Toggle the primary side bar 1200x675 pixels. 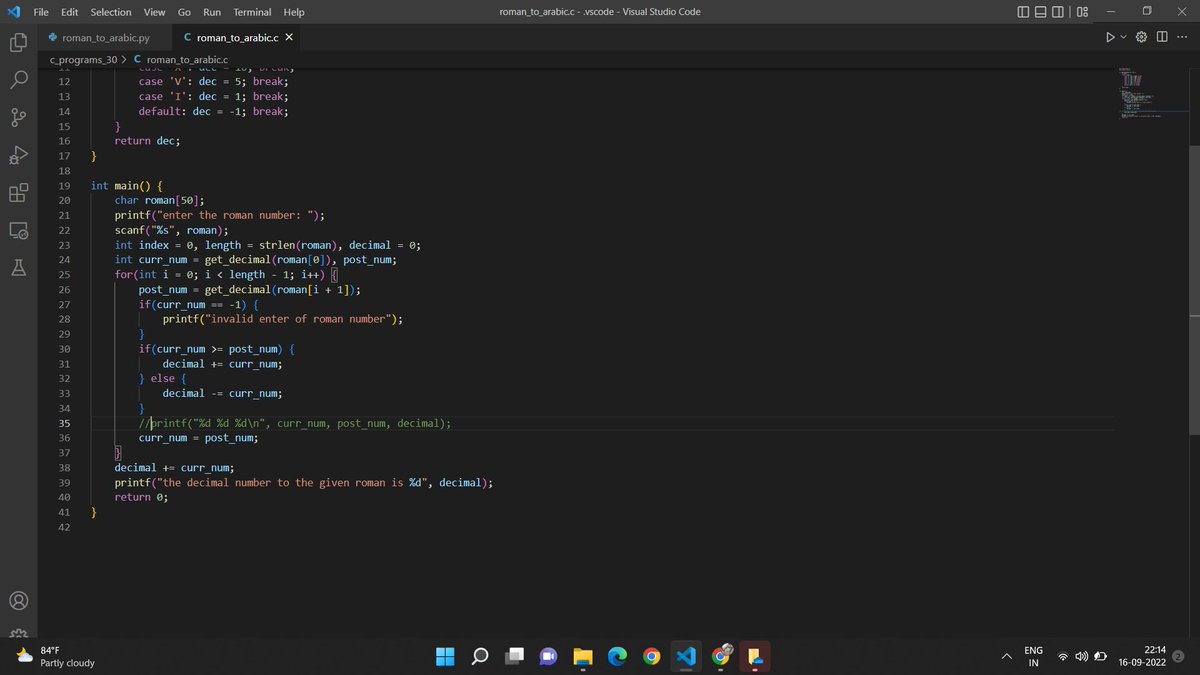1024,12
